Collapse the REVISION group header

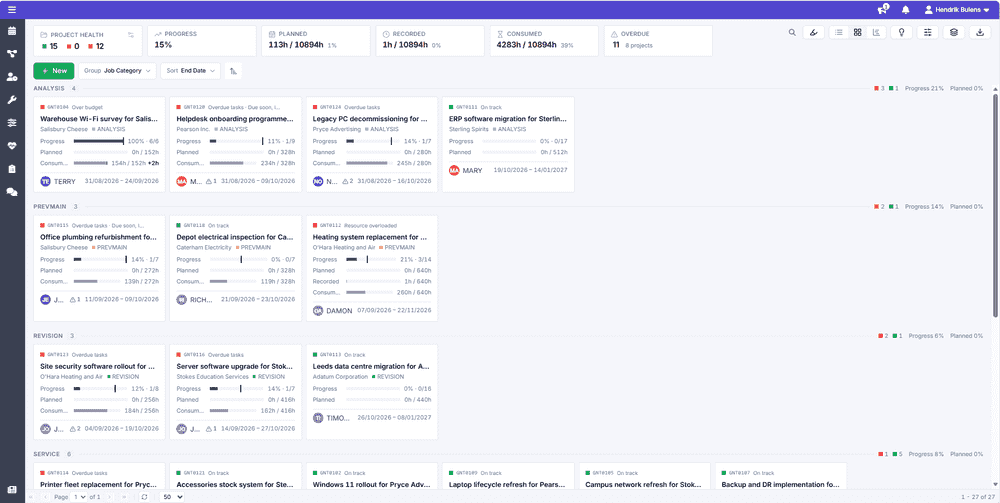pyautogui.click(x=48, y=336)
